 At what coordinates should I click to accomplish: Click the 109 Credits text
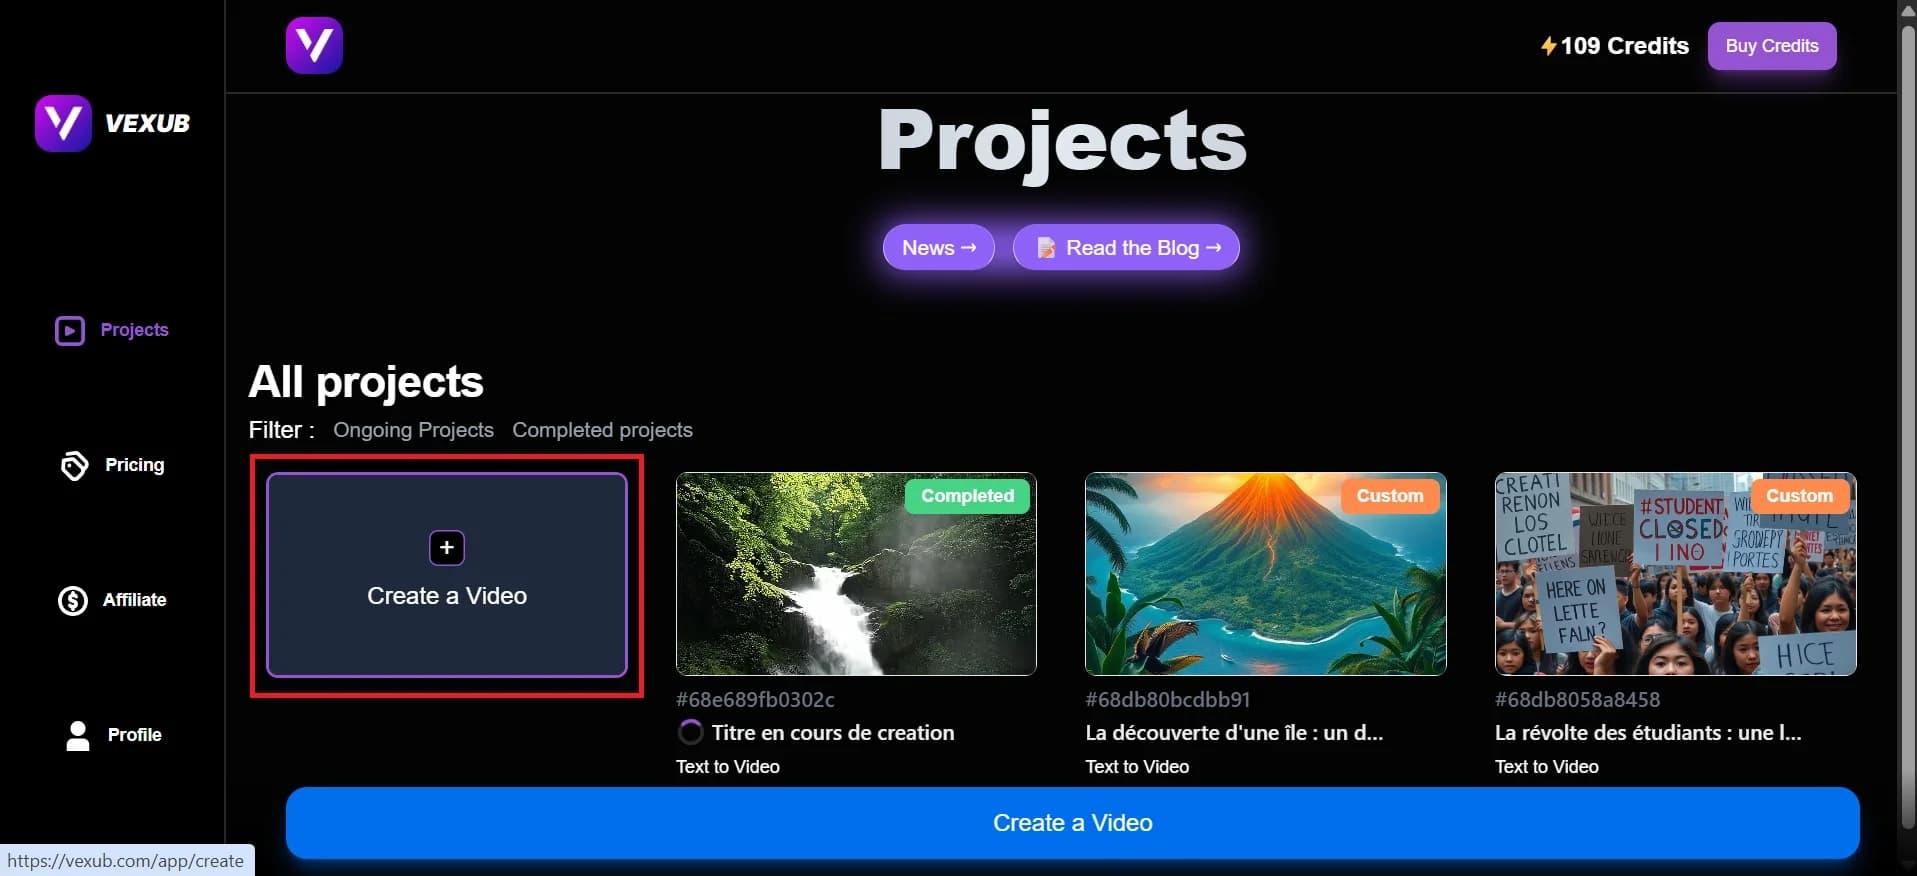point(1624,46)
